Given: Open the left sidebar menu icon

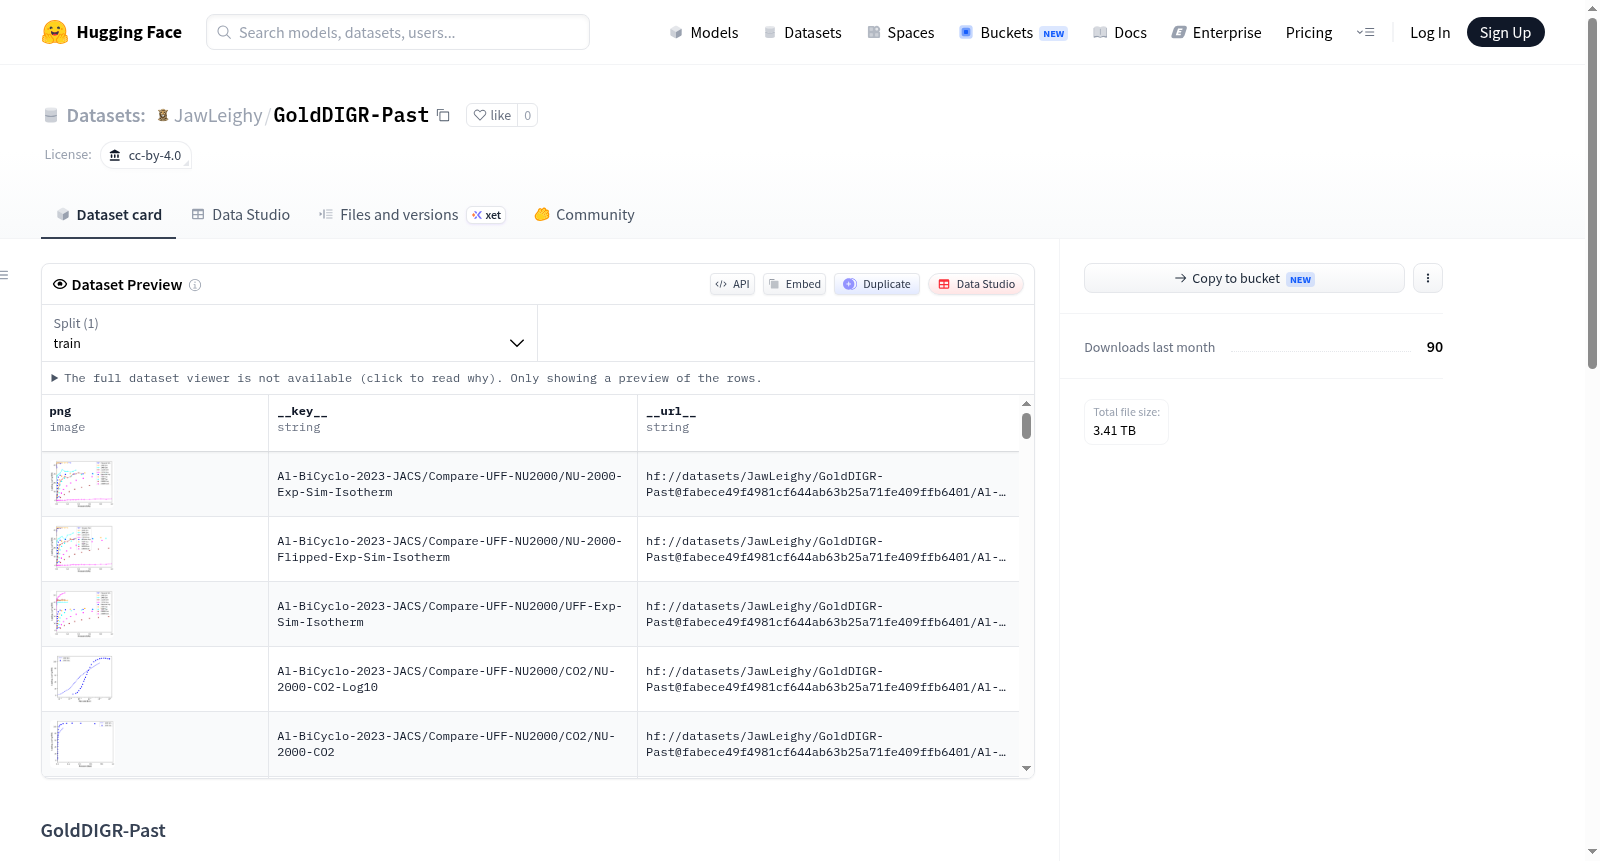Looking at the screenshot, I should point(4,275).
